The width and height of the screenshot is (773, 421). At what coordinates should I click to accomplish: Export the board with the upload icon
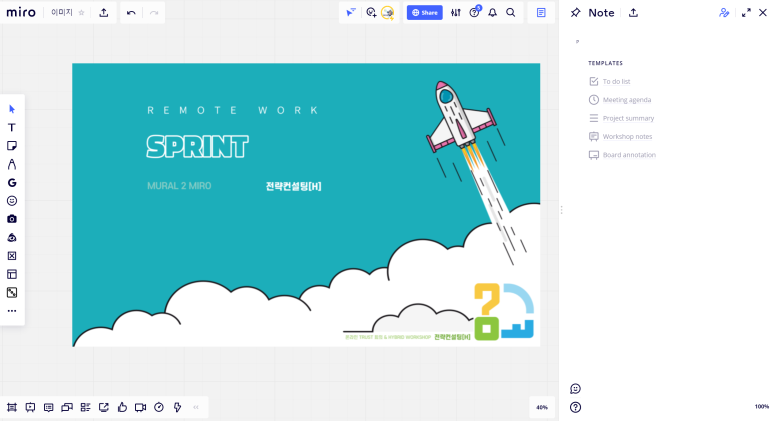(104, 13)
